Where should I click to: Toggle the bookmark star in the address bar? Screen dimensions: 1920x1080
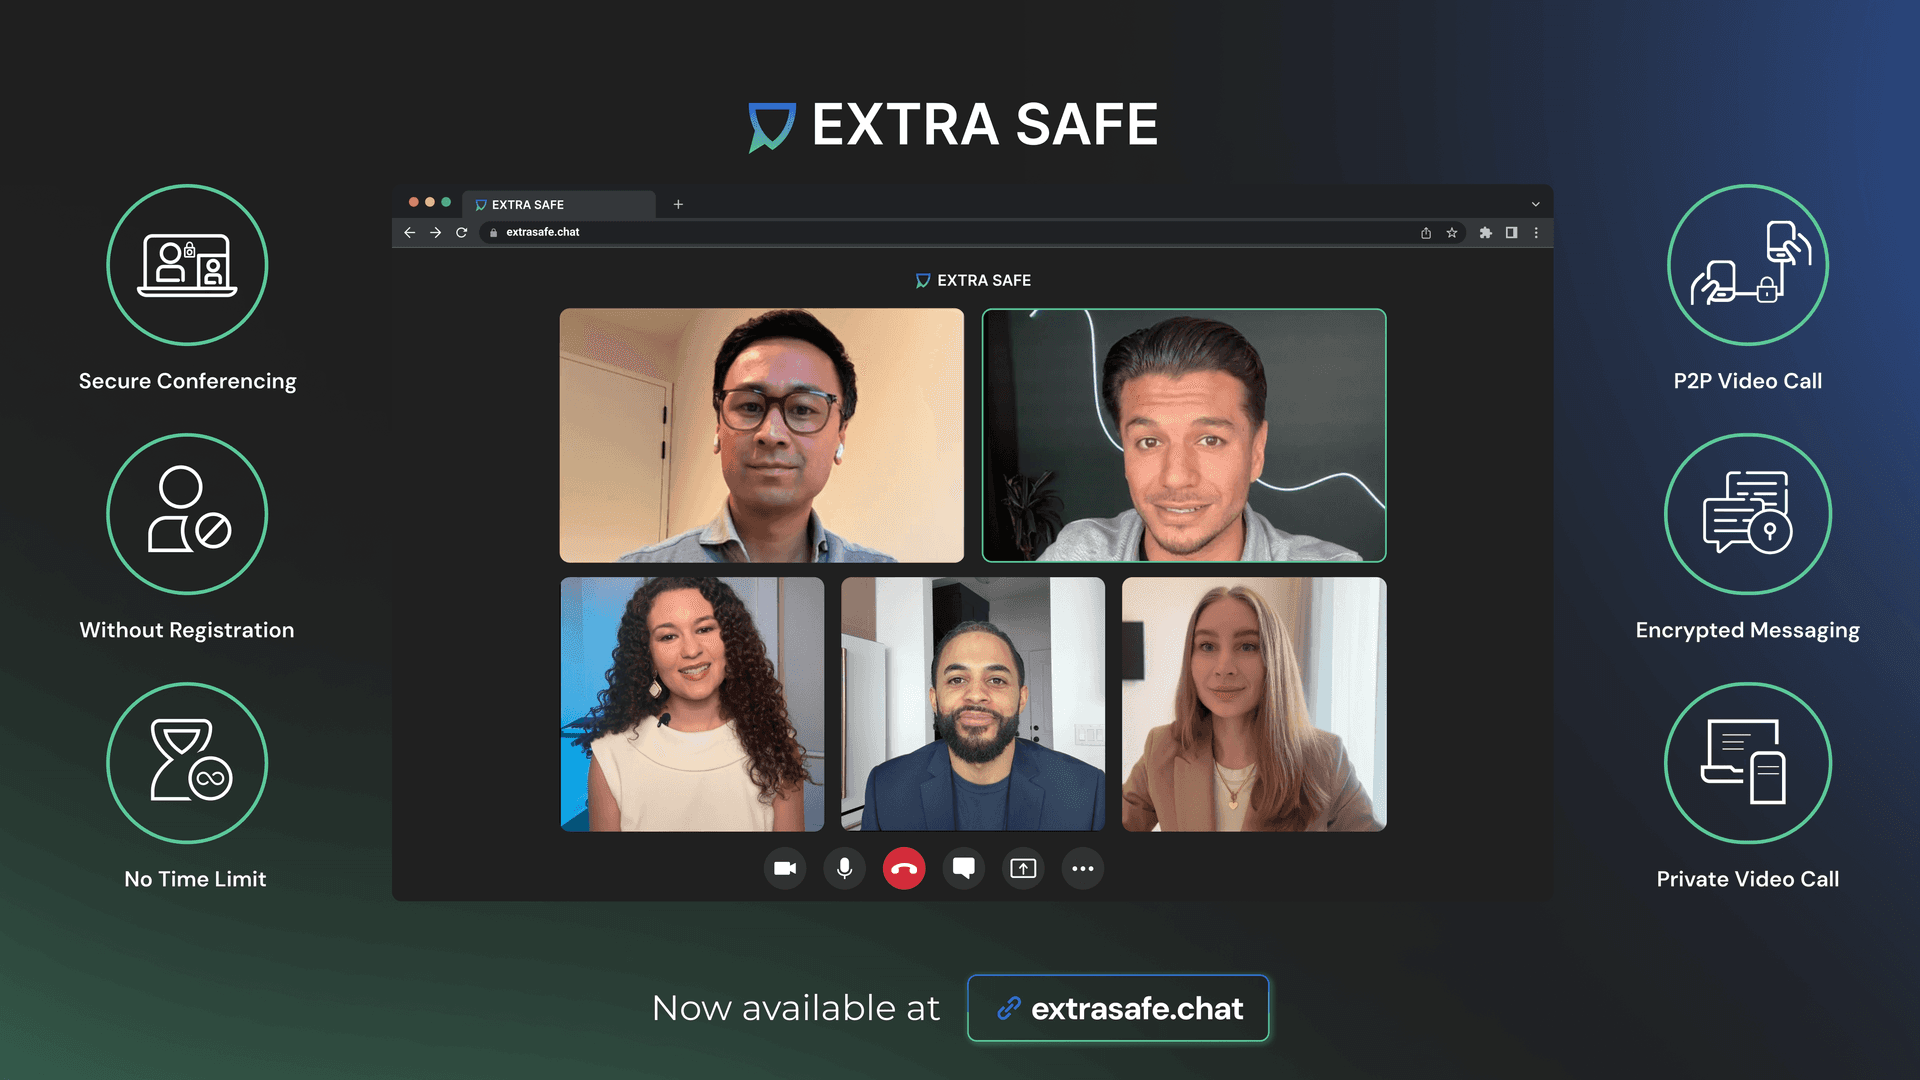tap(1451, 232)
